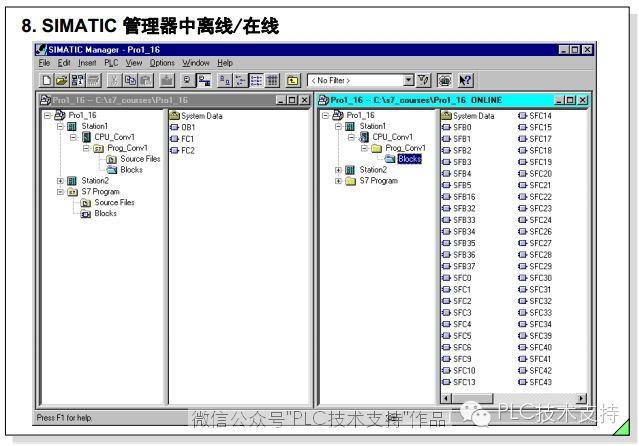
Task: Expand Station2 node in ONLINE window
Action: [338, 170]
